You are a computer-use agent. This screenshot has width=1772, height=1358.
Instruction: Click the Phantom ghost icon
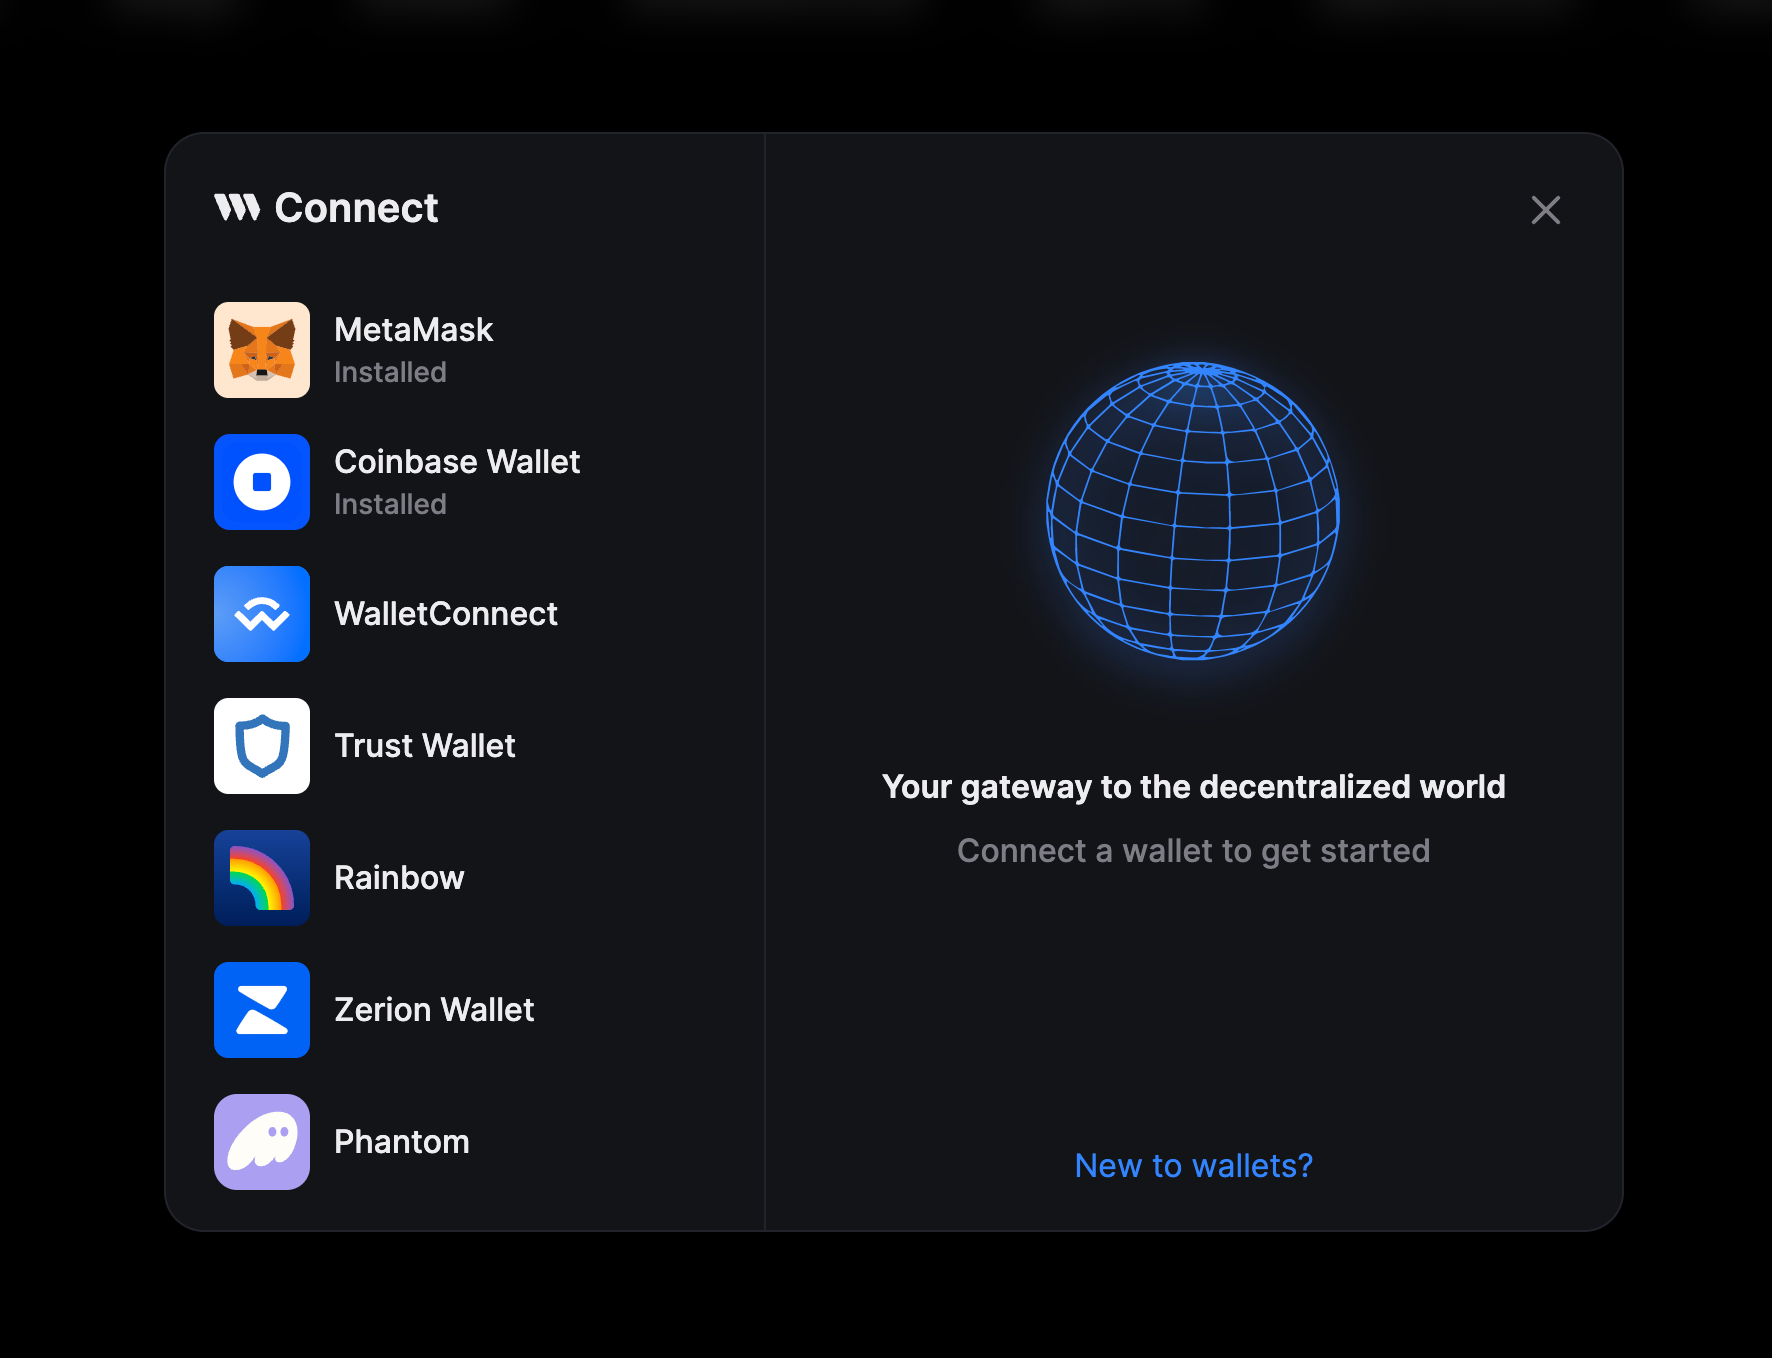point(261,1141)
